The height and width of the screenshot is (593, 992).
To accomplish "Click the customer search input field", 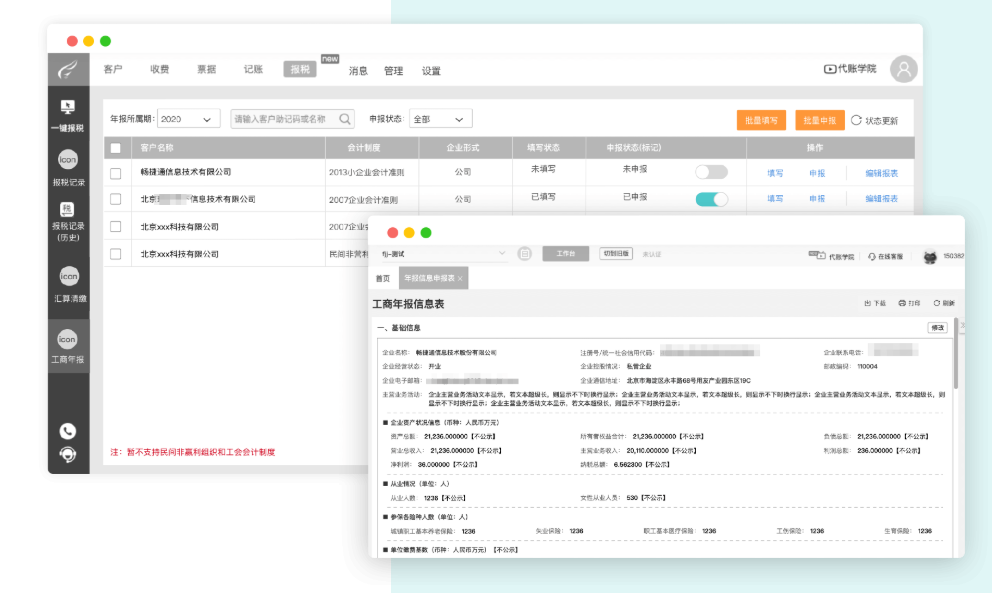I will (283, 119).
